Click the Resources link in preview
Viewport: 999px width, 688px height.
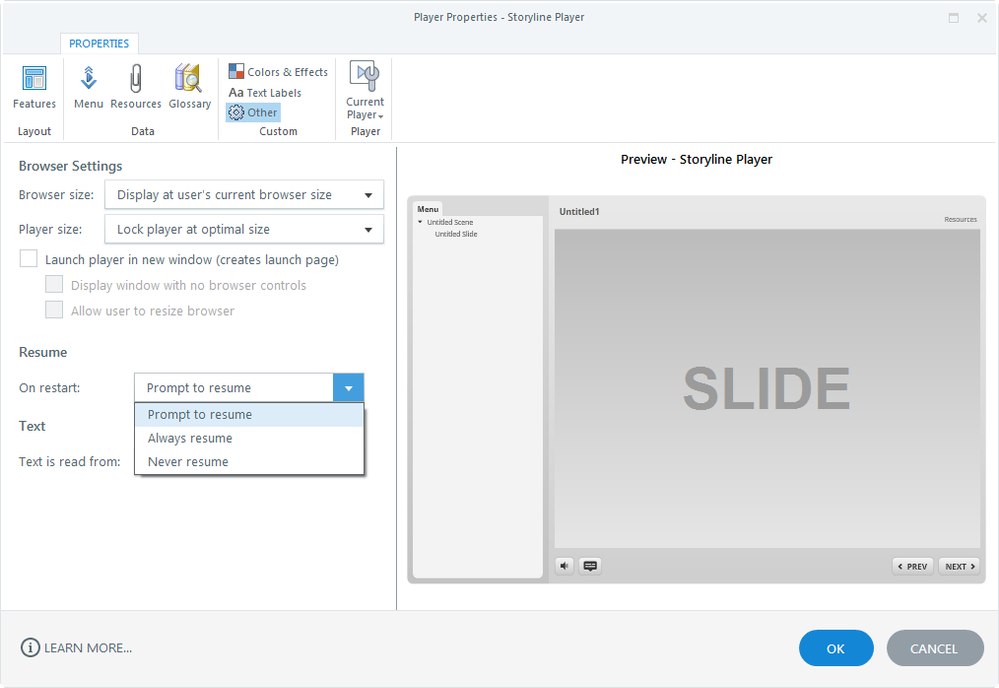(960, 219)
